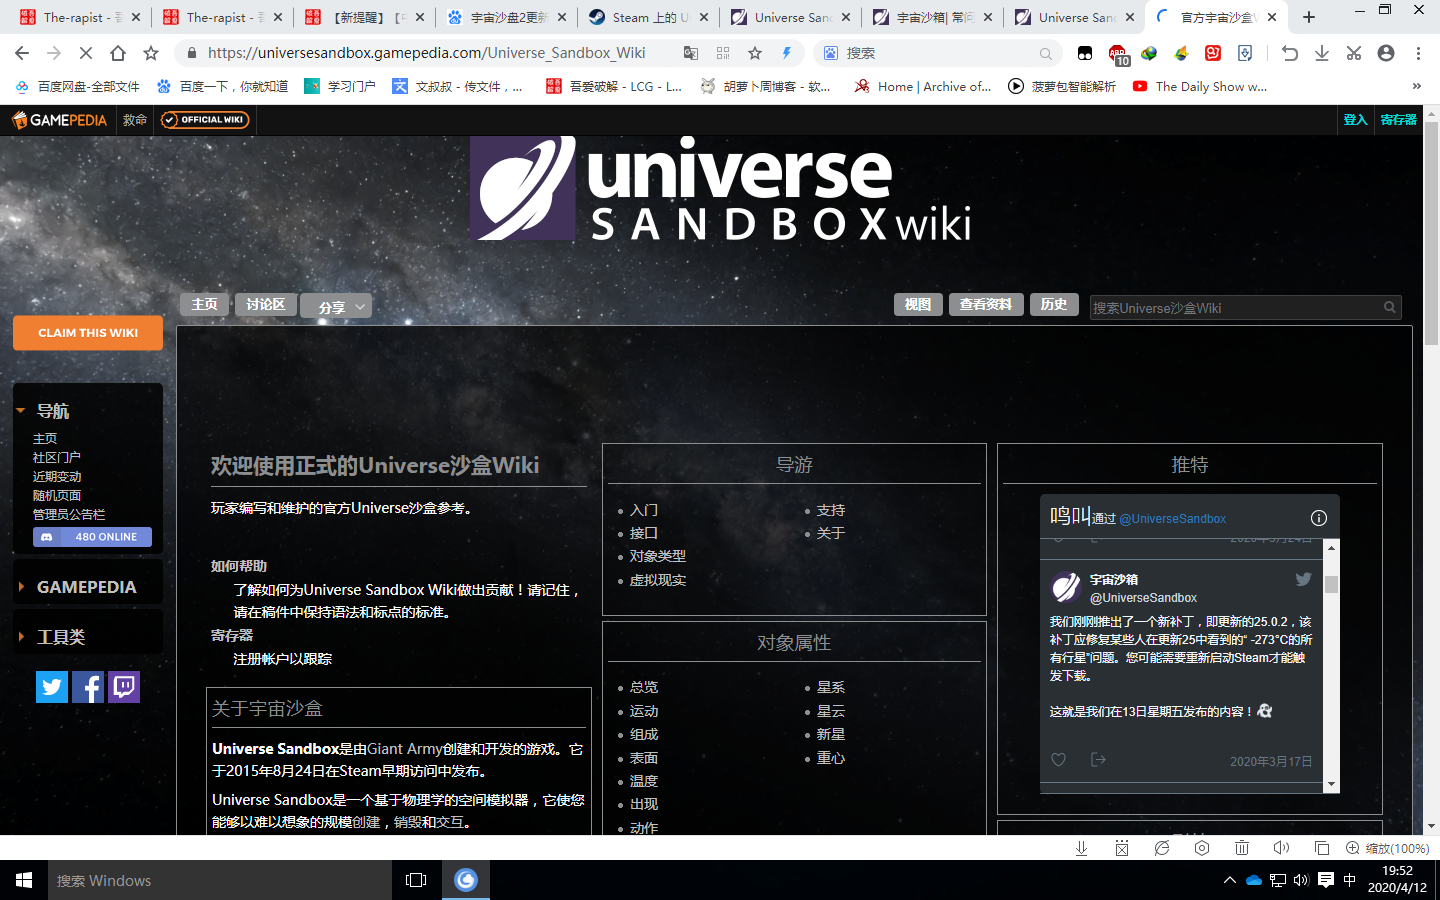Click the status bar trash icon

click(x=1242, y=848)
